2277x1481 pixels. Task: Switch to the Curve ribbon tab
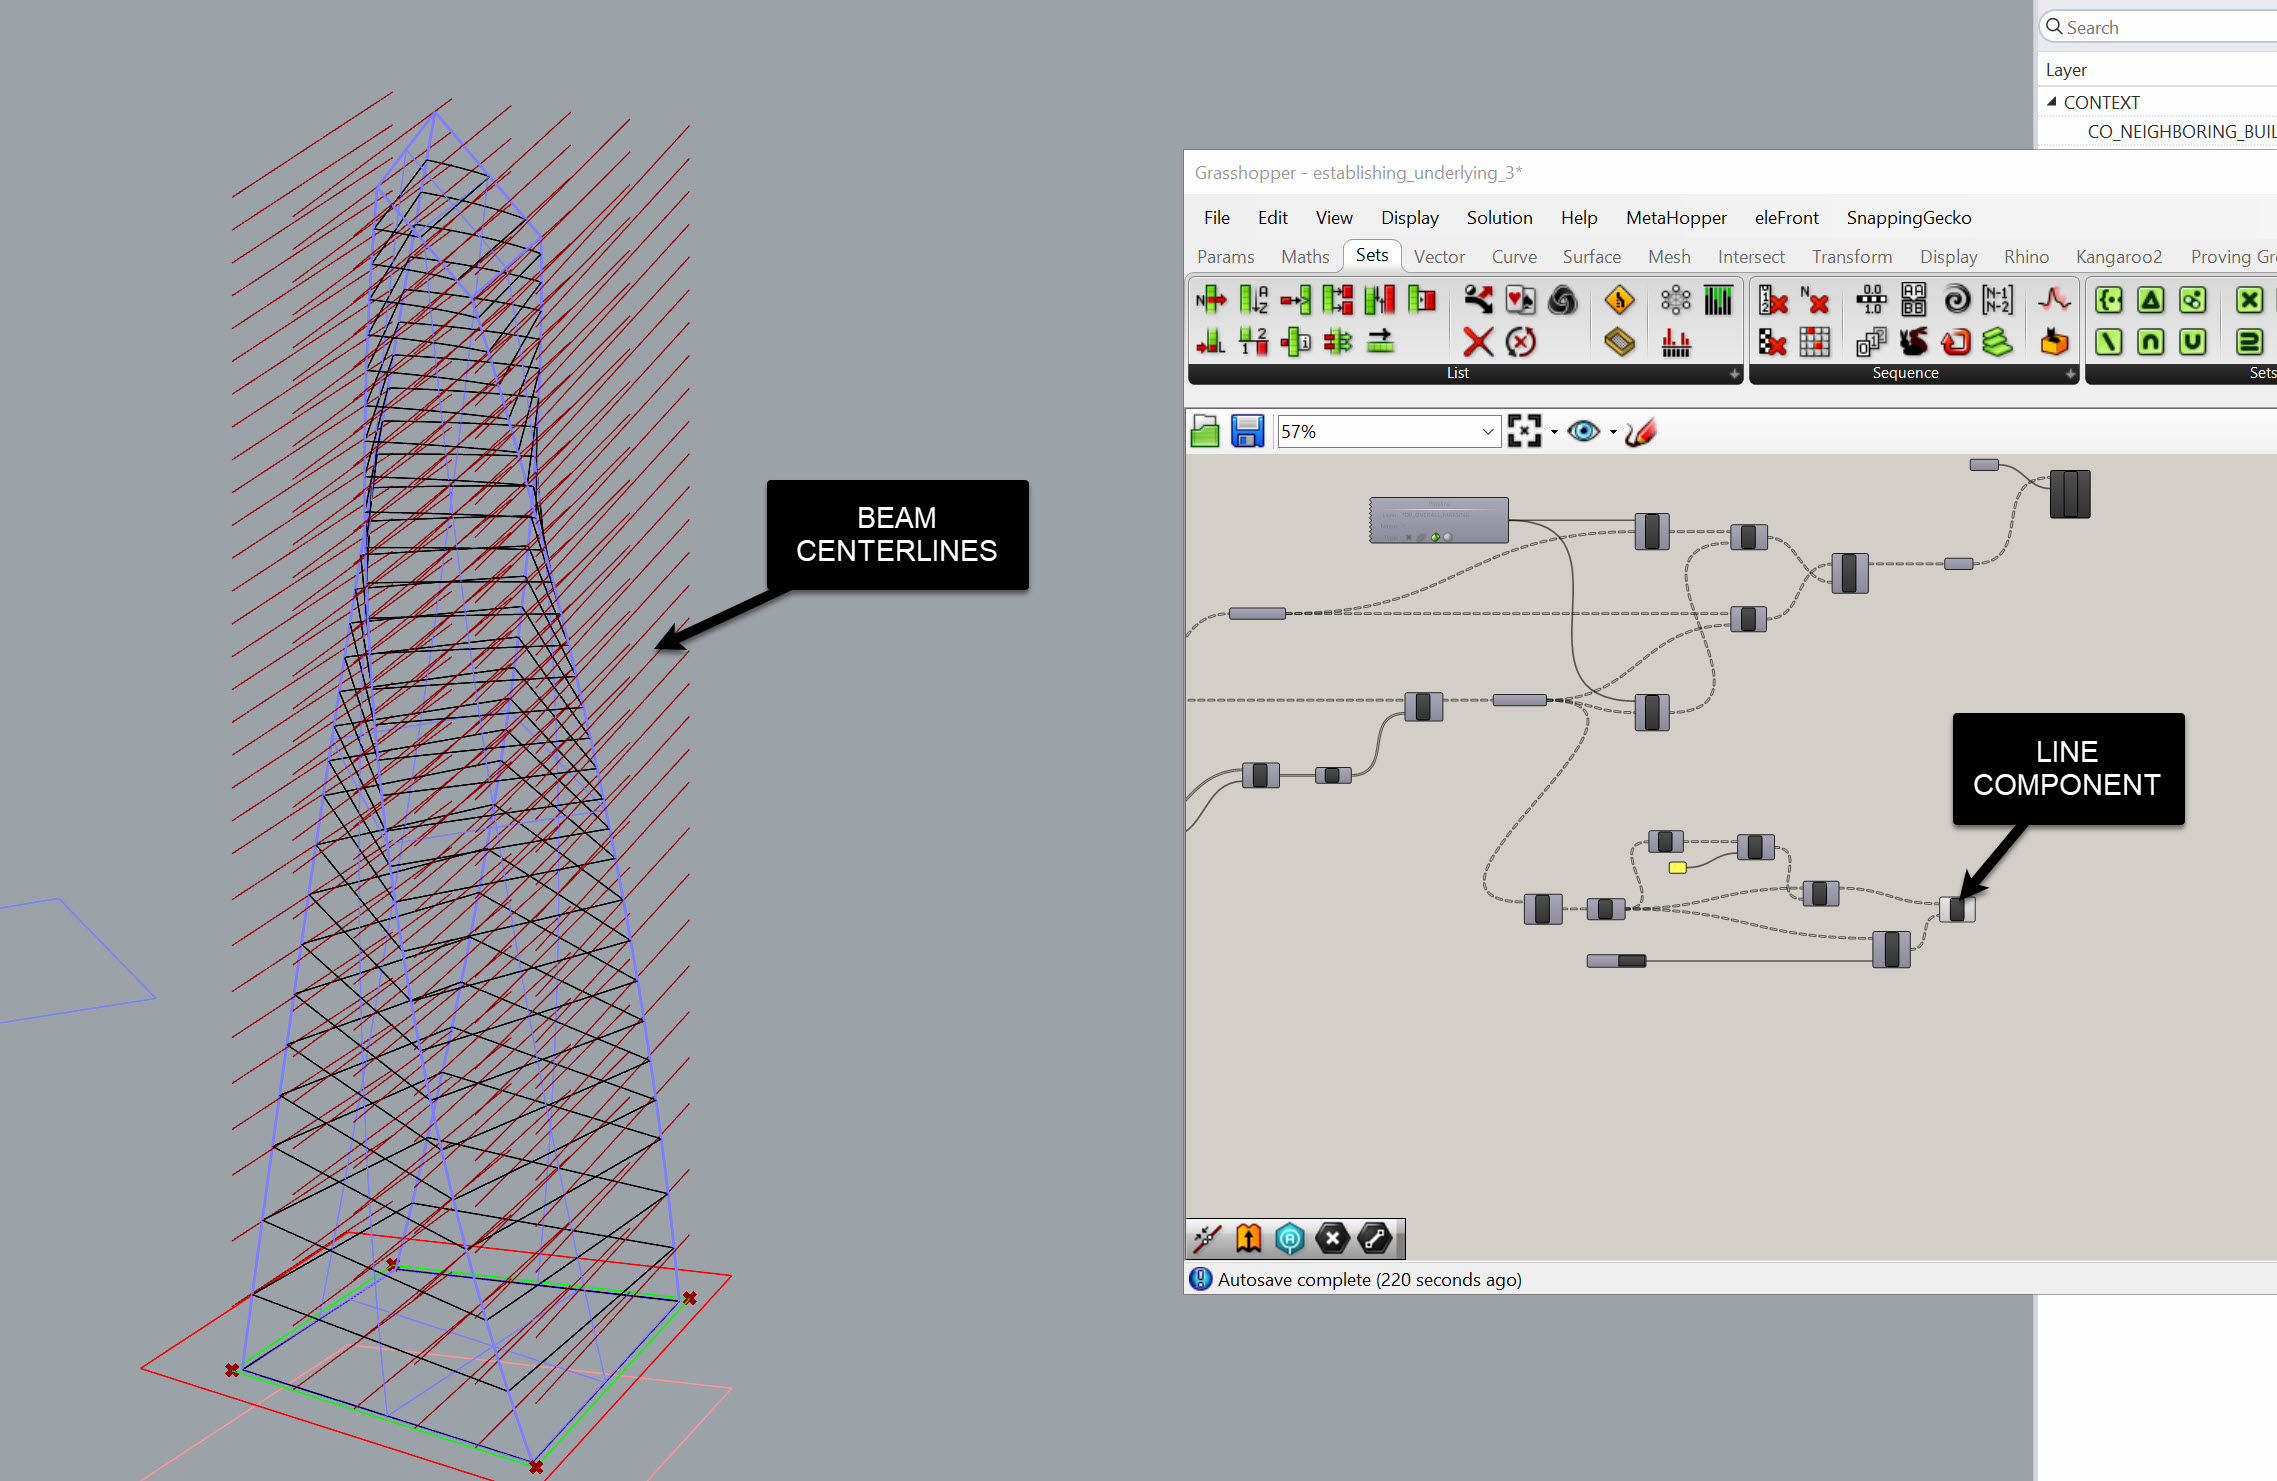coord(1514,257)
